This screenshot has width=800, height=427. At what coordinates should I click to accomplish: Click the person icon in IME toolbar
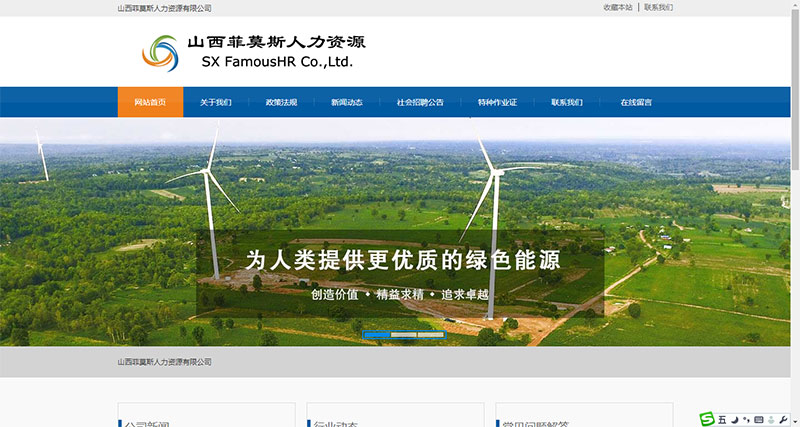(770, 418)
